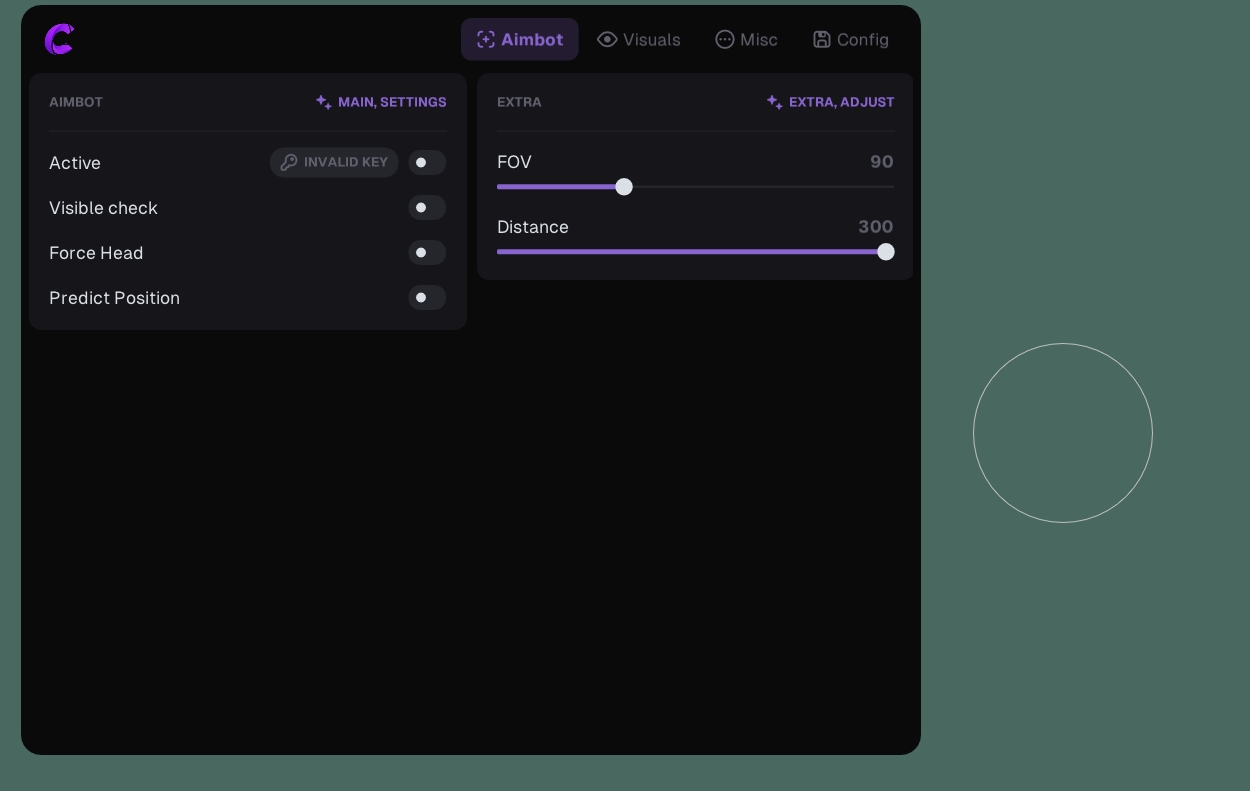The image size is (1250, 791).
Task: Turn on Force Head
Action: pyautogui.click(x=427, y=252)
